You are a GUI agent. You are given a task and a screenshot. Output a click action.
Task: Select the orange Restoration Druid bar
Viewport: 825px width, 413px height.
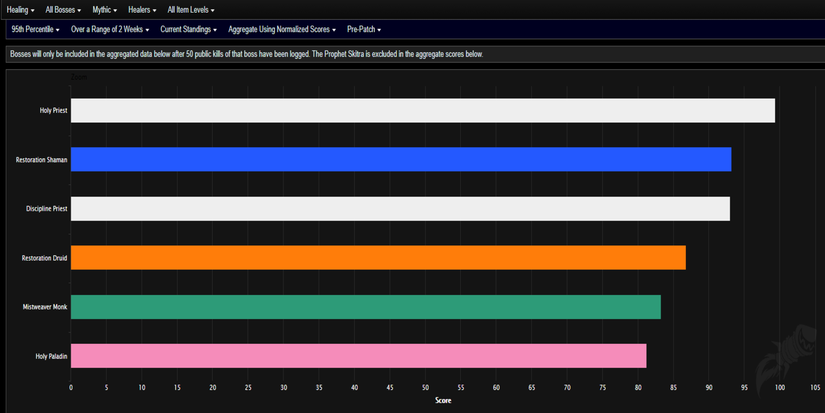378,258
